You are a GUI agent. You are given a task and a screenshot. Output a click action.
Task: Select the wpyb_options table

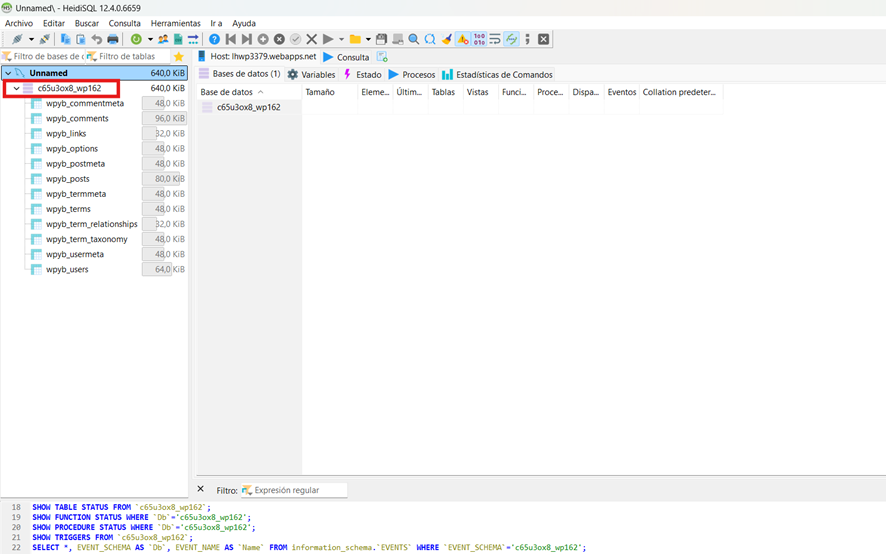click(x=72, y=149)
